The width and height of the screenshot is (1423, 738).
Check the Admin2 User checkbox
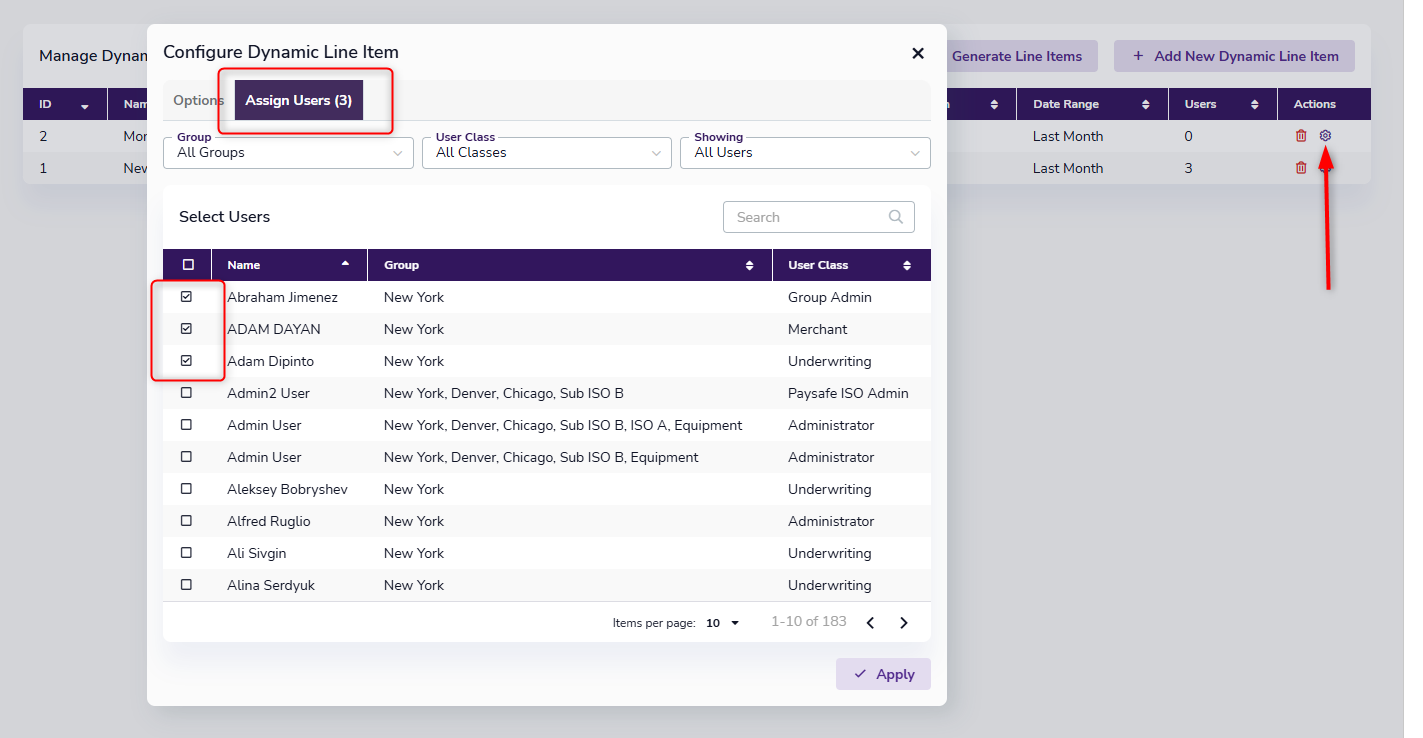pos(187,393)
